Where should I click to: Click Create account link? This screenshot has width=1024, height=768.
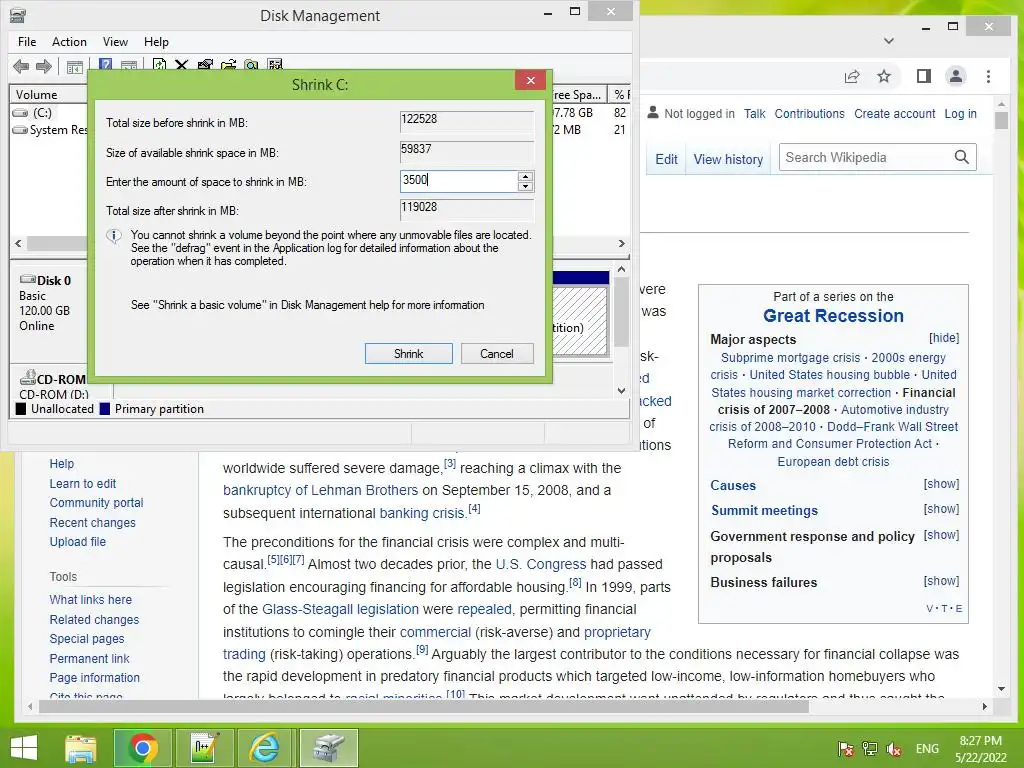[894, 114]
